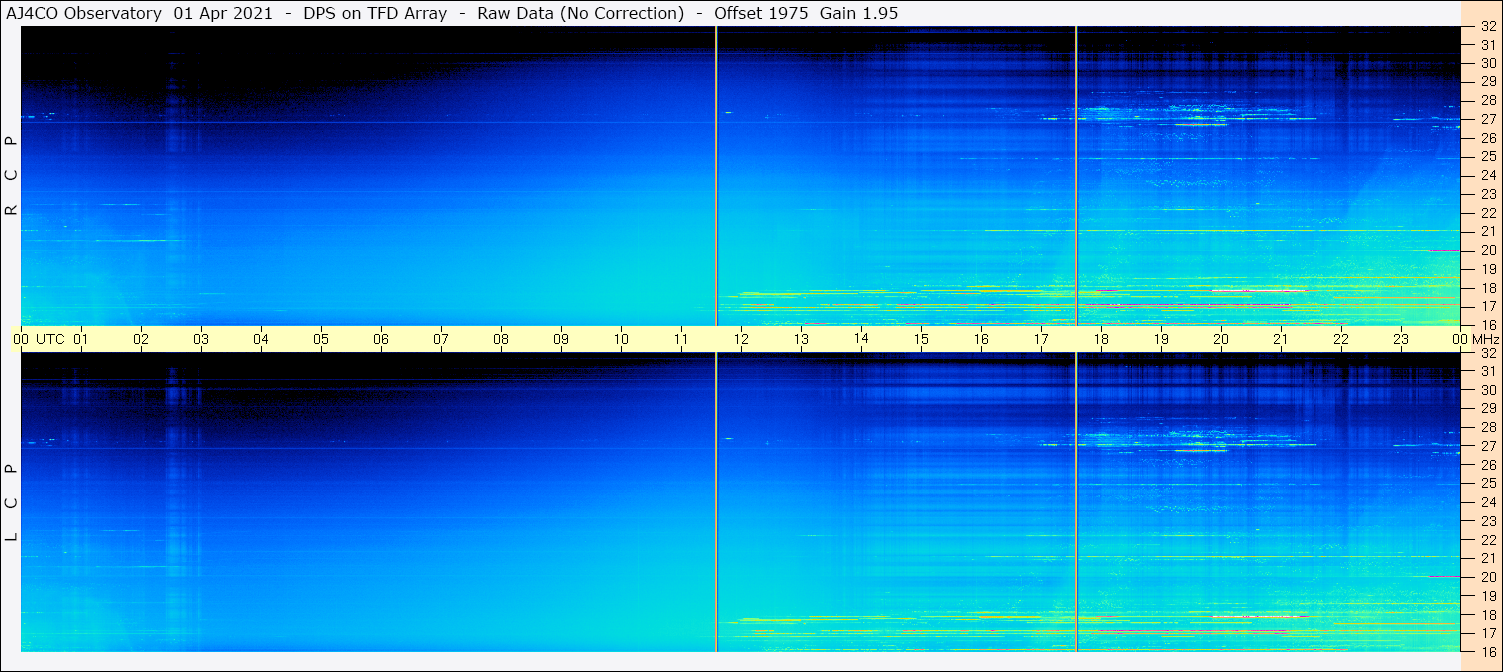Click the 12 hour mark on UTC axis
1503x672 pixels.
pyautogui.click(x=741, y=339)
